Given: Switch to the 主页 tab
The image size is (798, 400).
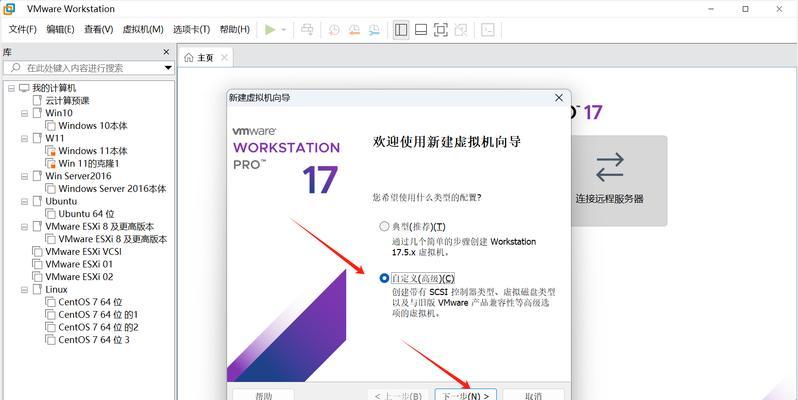Looking at the screenshot, I should (205, 58).
